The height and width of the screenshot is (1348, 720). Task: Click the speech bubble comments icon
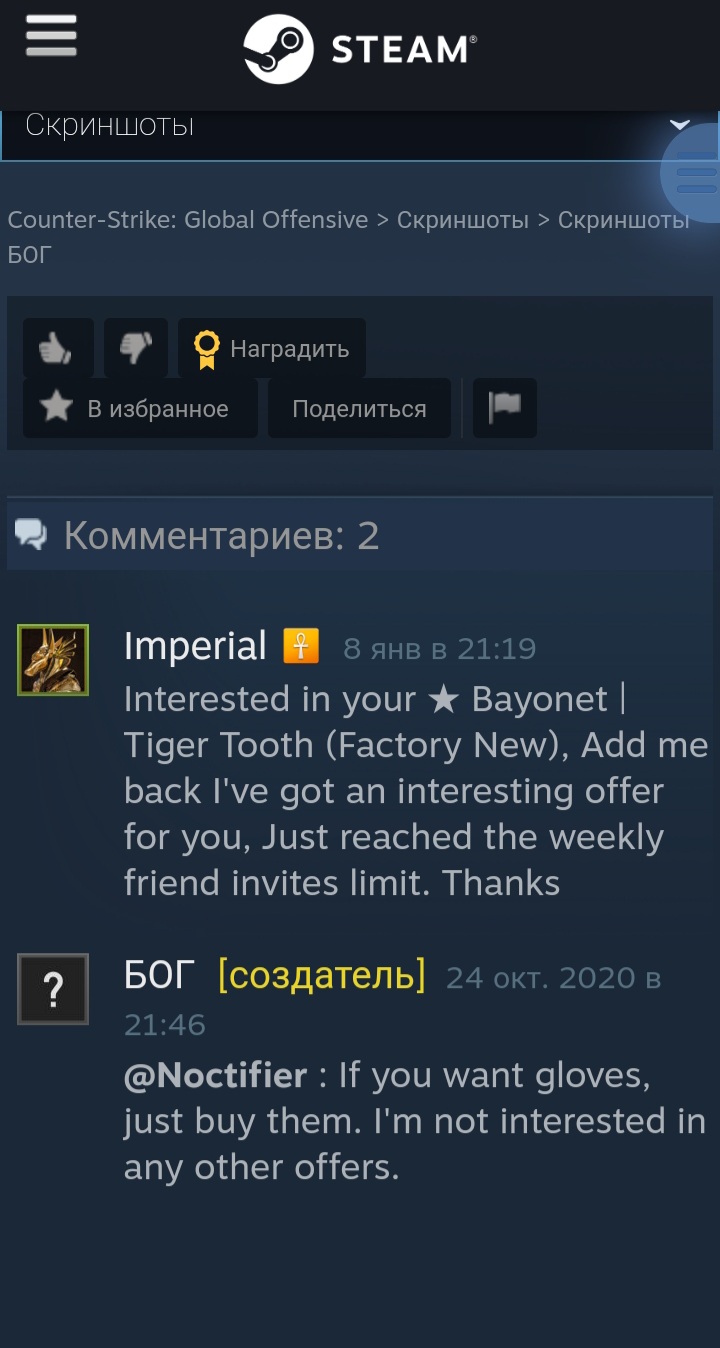(x=31, y=536)
